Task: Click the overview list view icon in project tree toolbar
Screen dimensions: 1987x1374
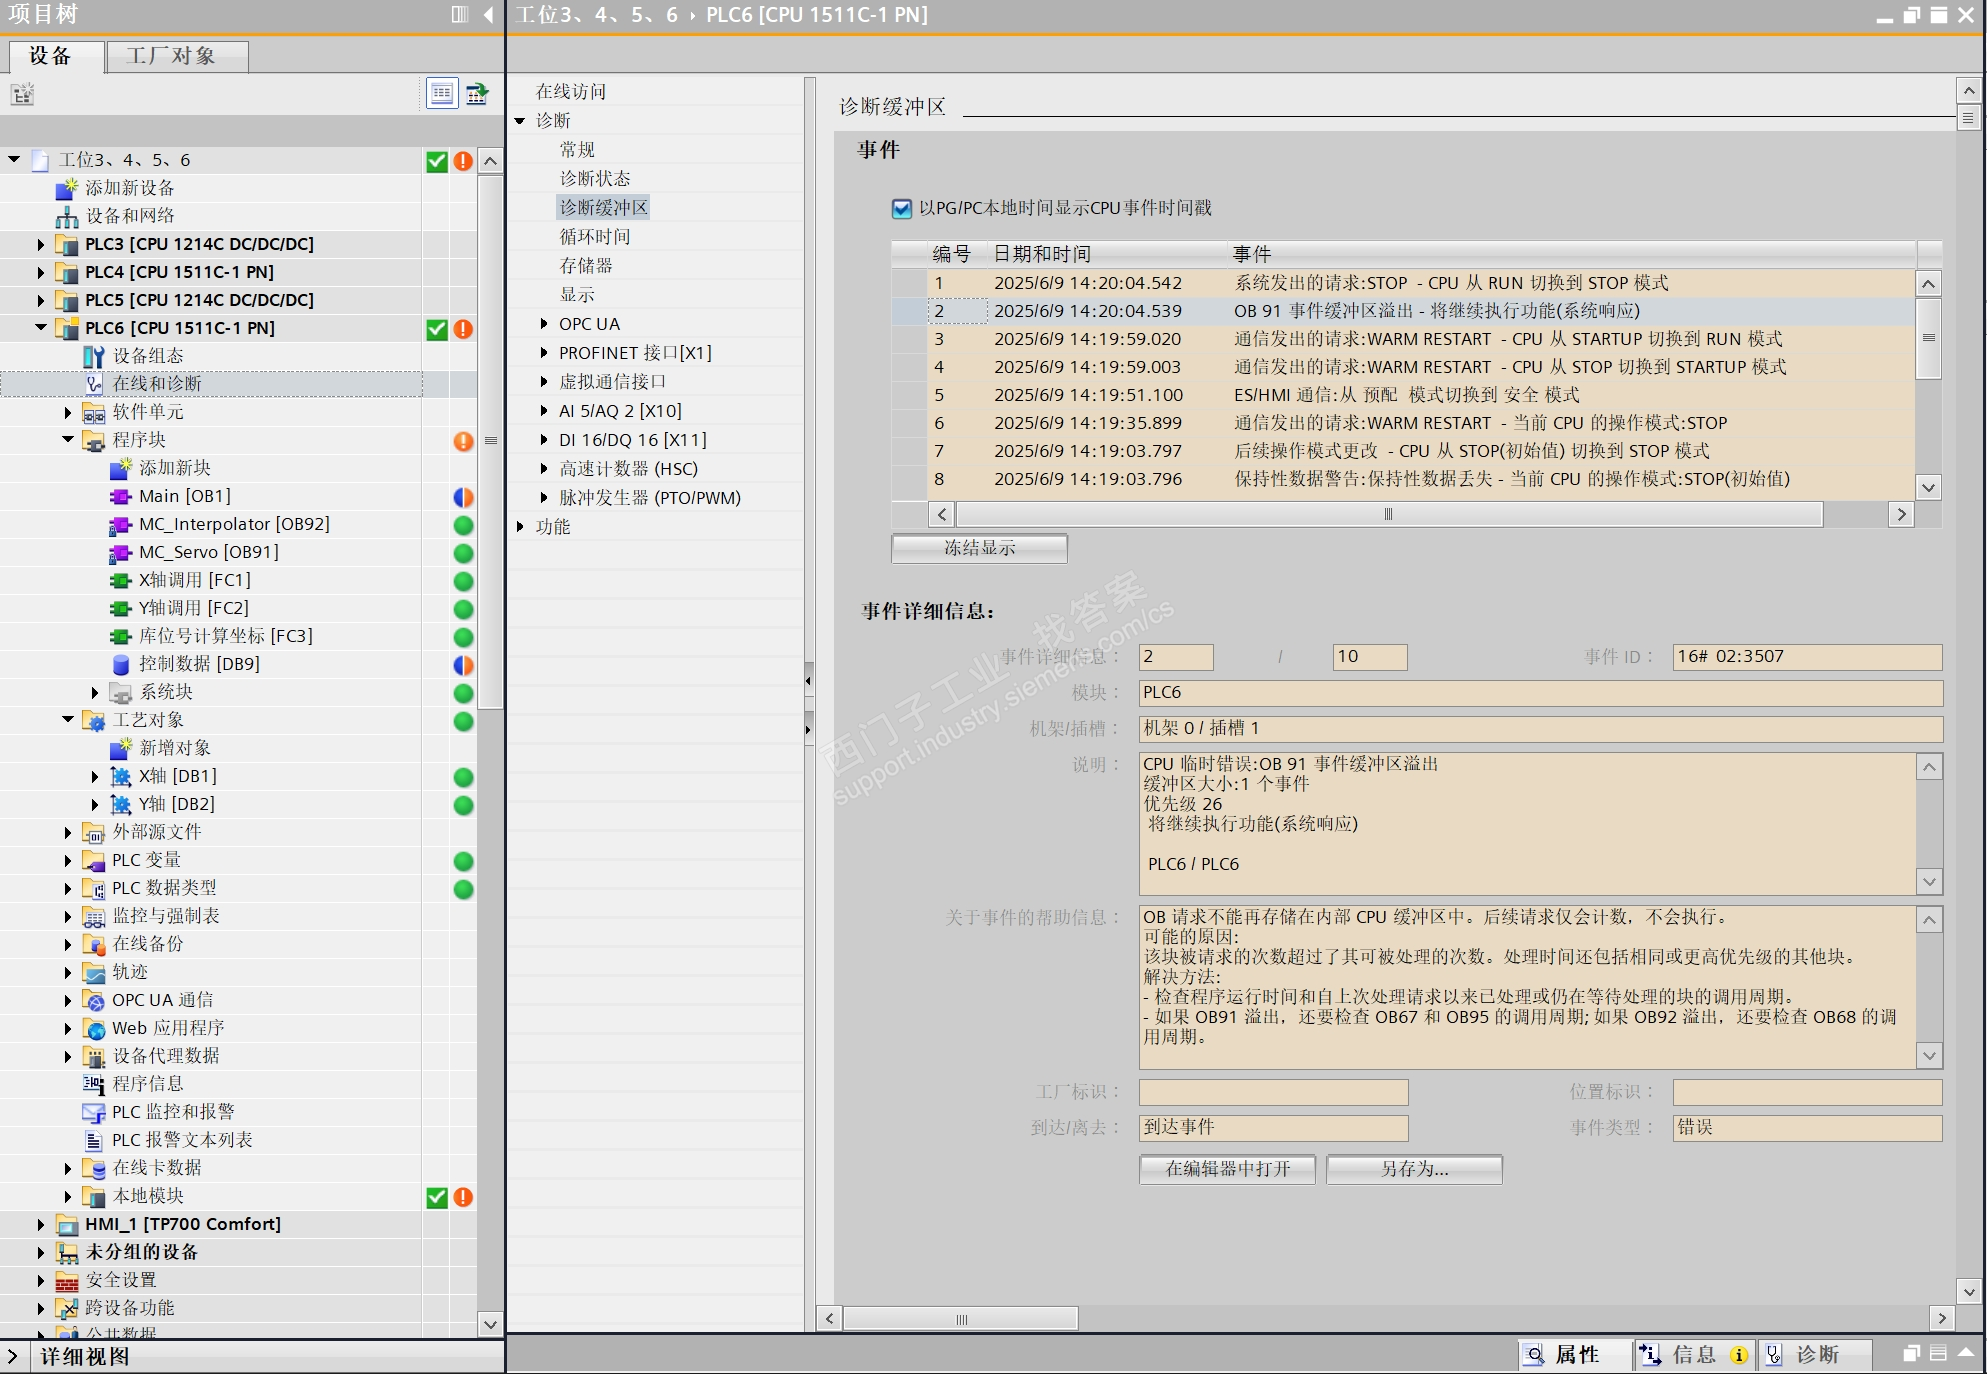Action: click(x=441, y=94)
